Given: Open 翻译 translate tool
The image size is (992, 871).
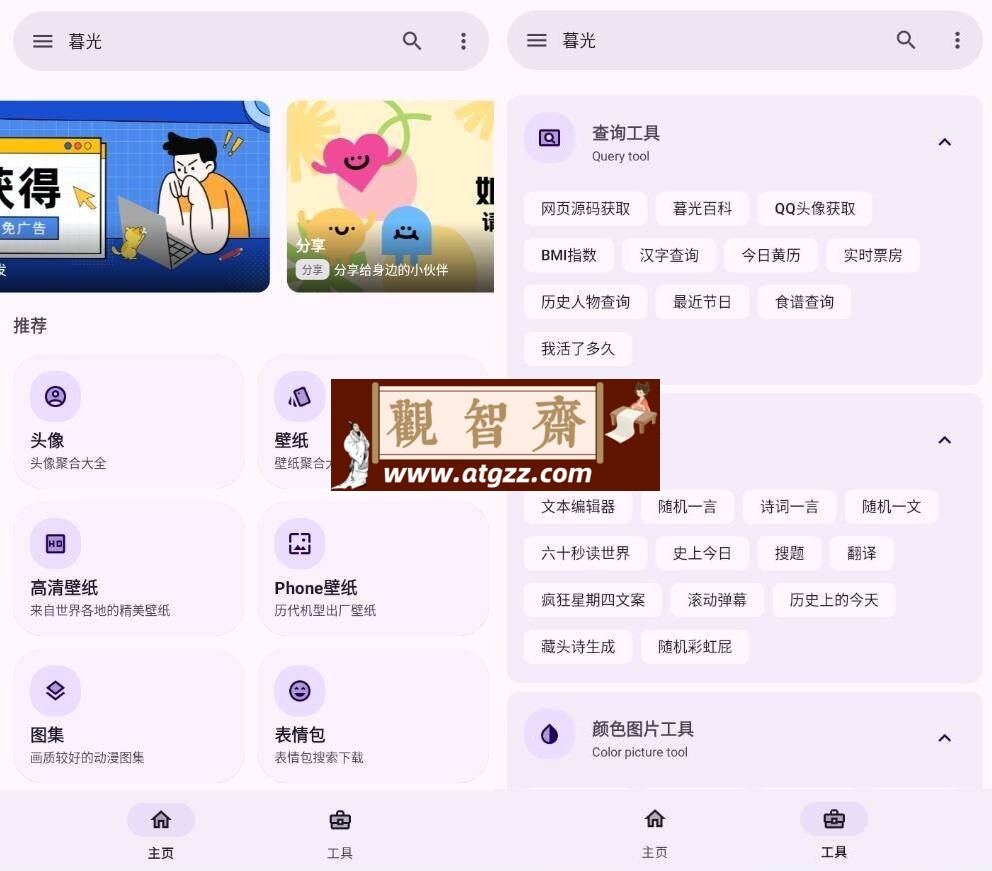Looking at the screenshot, I should pos(862,553).
